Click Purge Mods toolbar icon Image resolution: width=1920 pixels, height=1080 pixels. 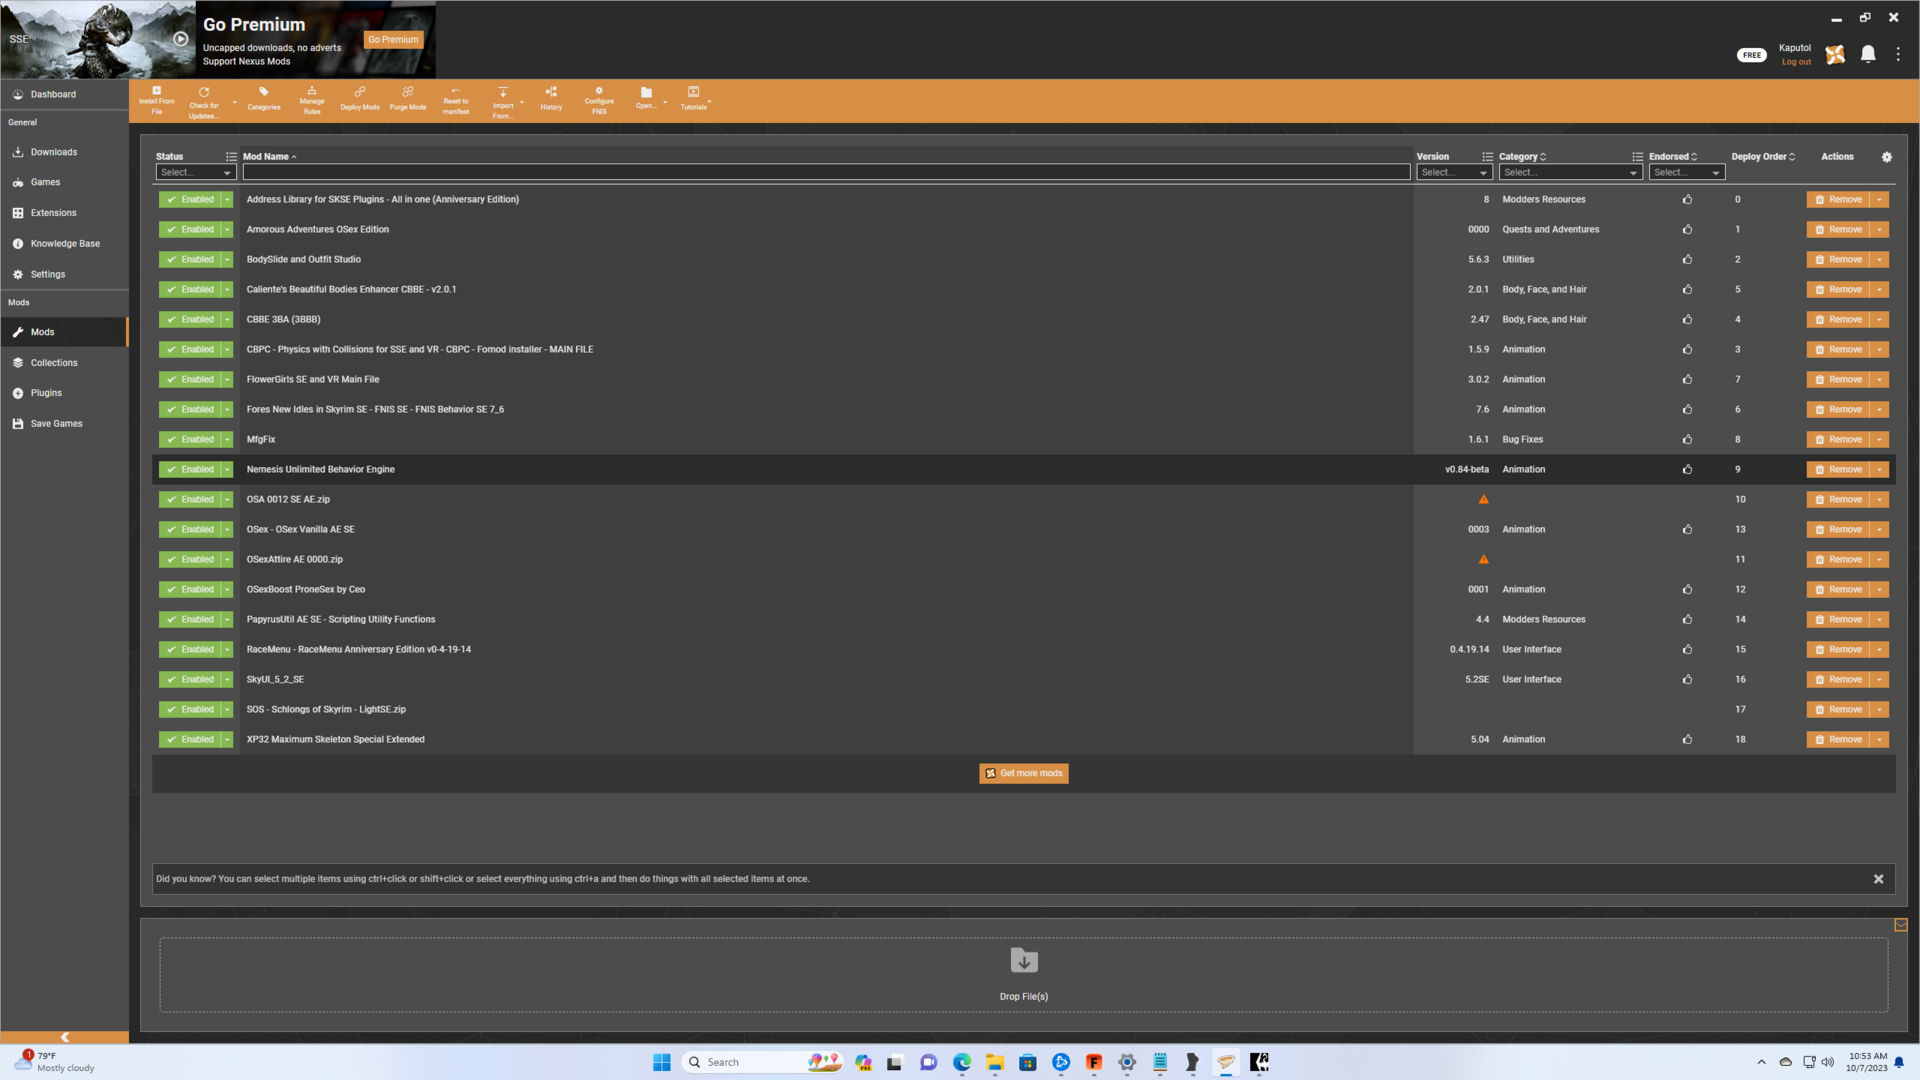point(408,99)
